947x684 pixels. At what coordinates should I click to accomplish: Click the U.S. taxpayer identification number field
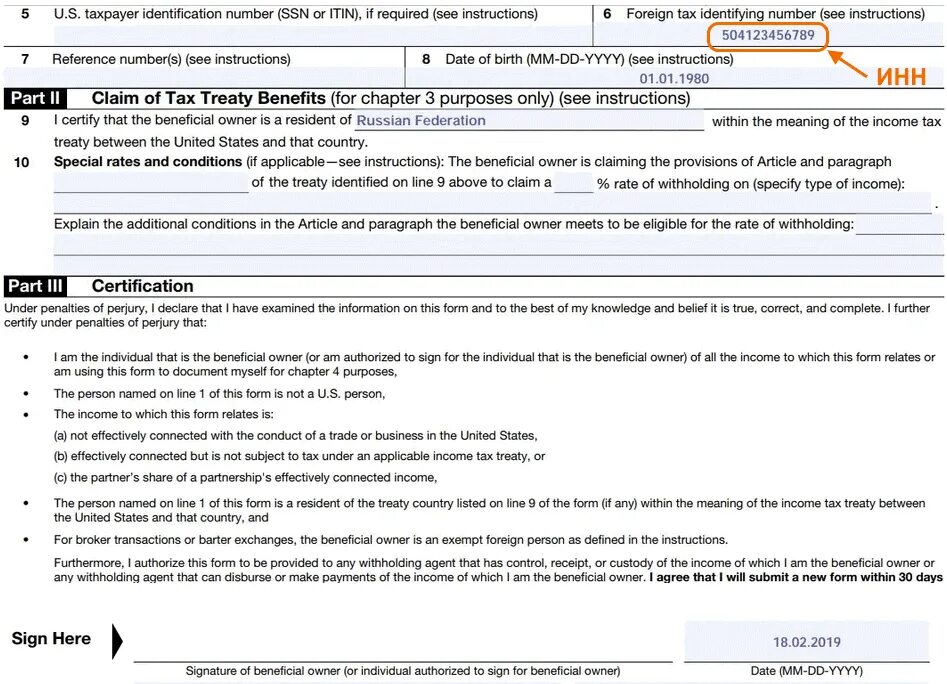click(323, 35)
